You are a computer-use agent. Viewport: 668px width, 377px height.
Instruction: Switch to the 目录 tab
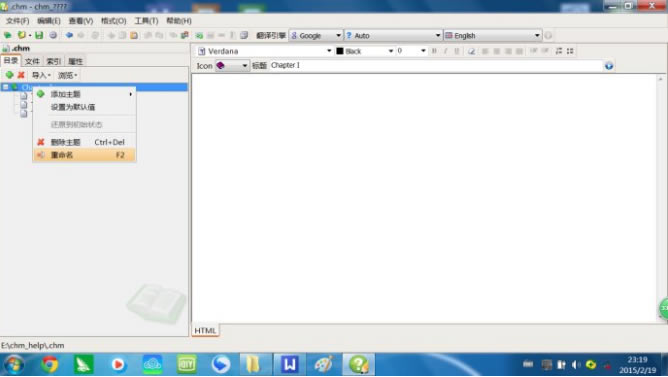[11, 60]
